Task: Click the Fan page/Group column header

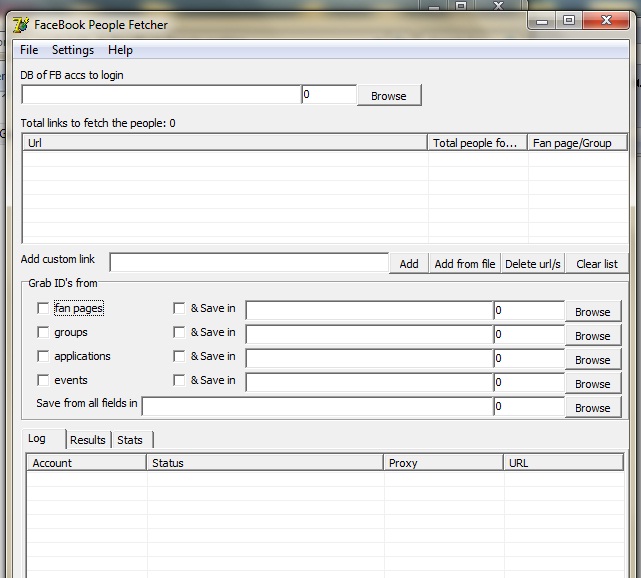Action: (x=577, y=143)
